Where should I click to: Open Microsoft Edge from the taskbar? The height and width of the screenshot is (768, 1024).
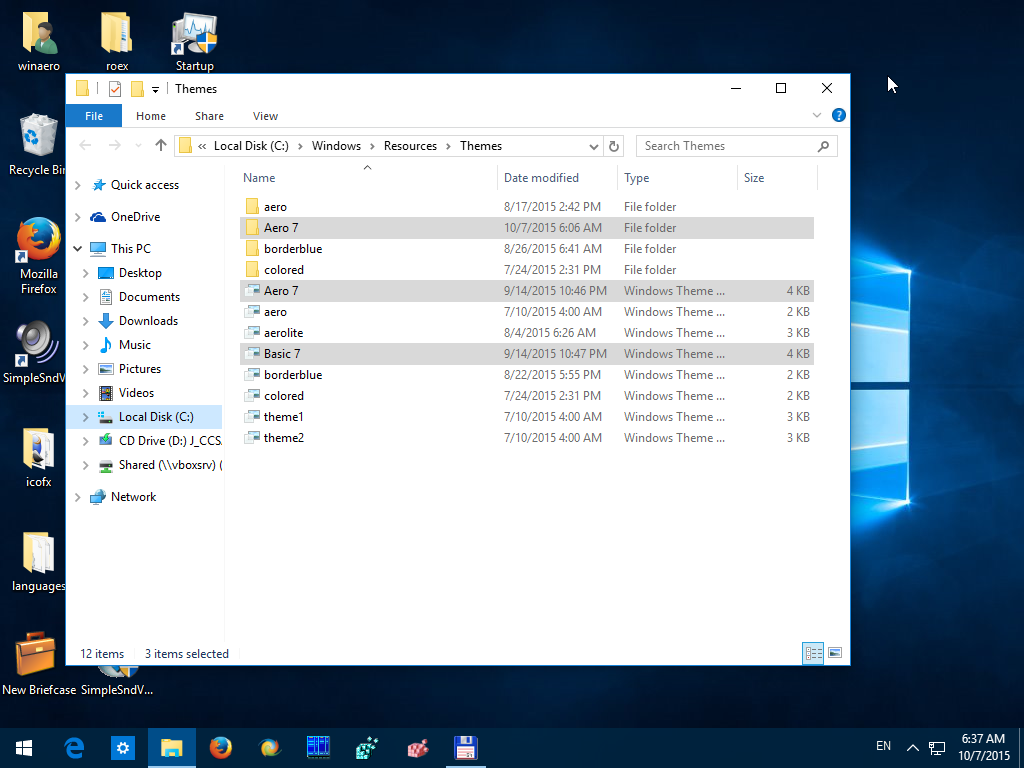click(73, 747)
